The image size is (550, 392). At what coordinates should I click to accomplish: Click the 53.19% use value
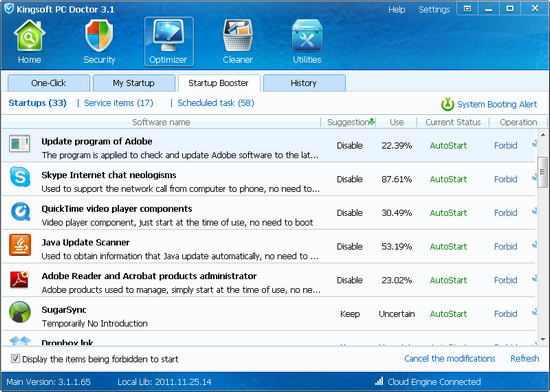[x=397, y=246]
